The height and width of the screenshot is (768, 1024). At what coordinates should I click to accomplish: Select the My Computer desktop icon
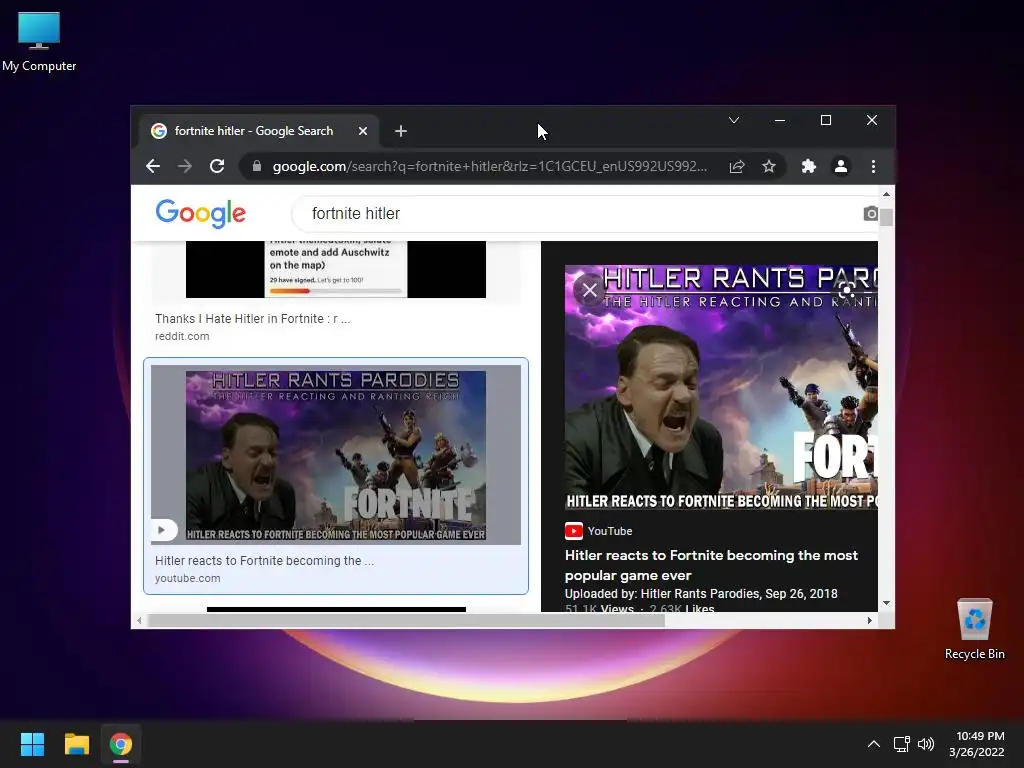pos(39,42)
